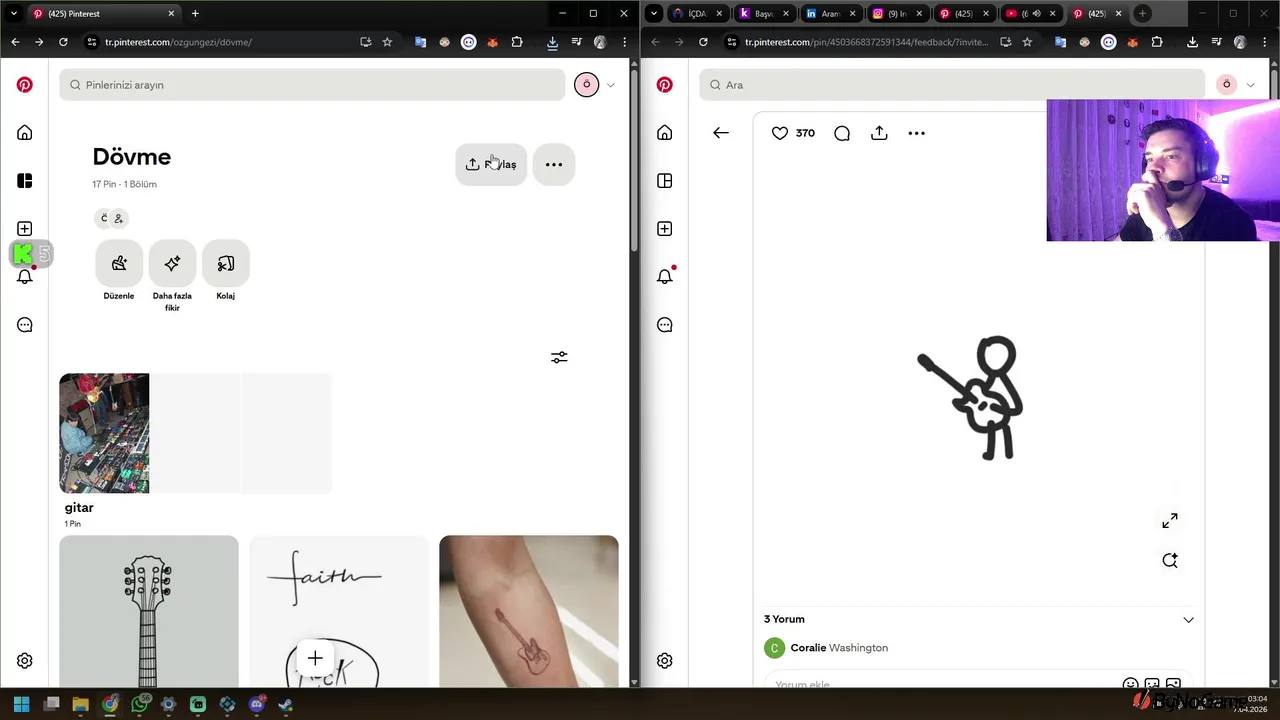Open notifications bell in right window sidebar

coord(665,277)
